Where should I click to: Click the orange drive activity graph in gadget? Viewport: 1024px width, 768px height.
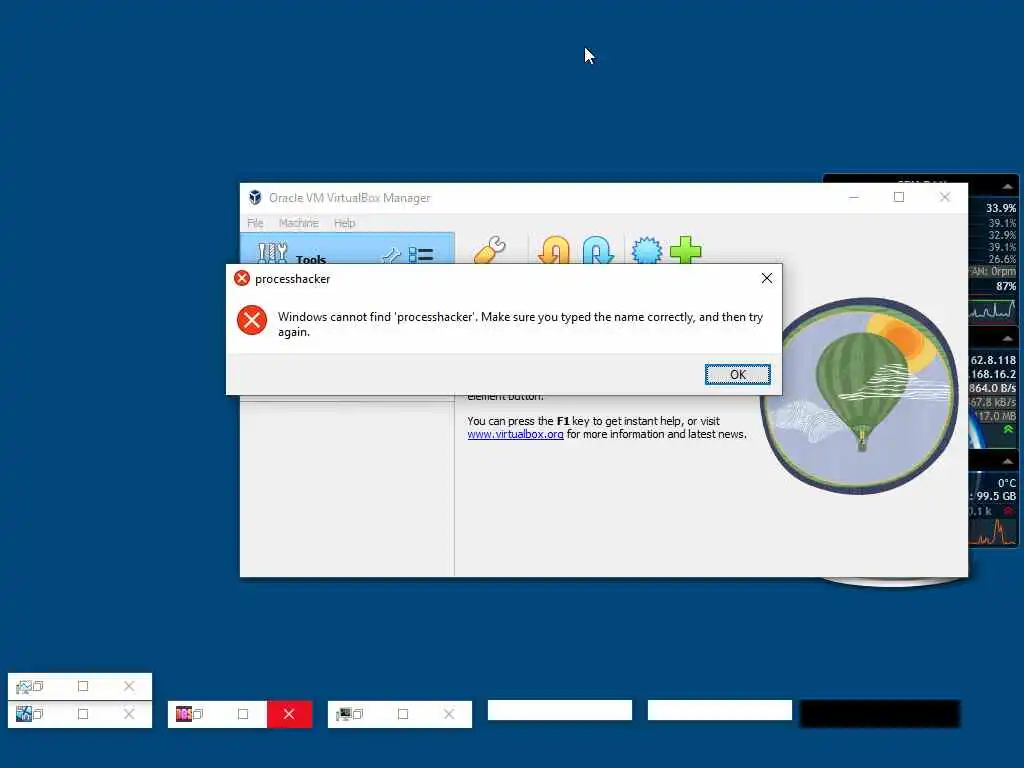click(993, 531)
